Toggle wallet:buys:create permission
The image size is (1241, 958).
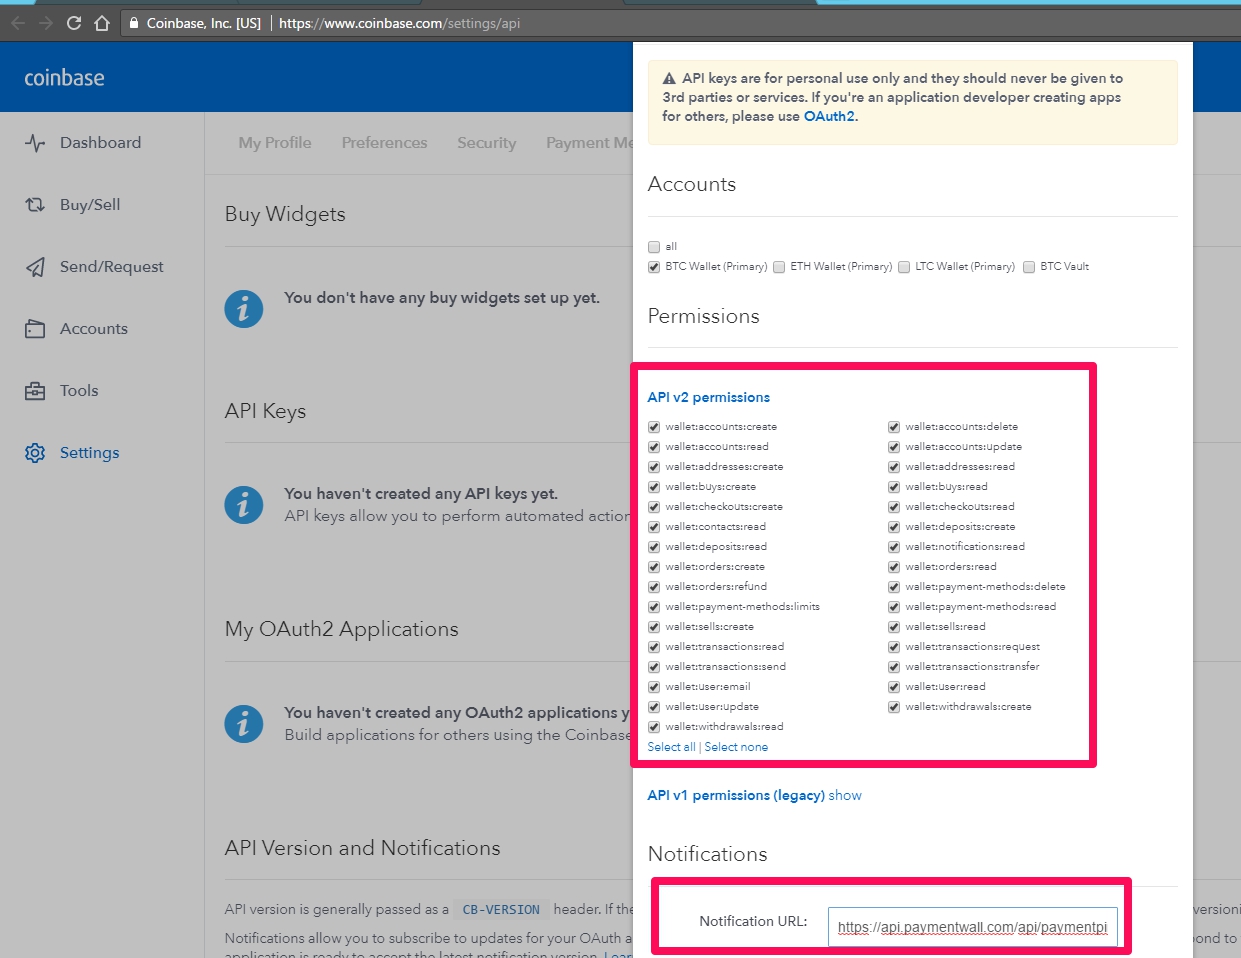[654, 487]
